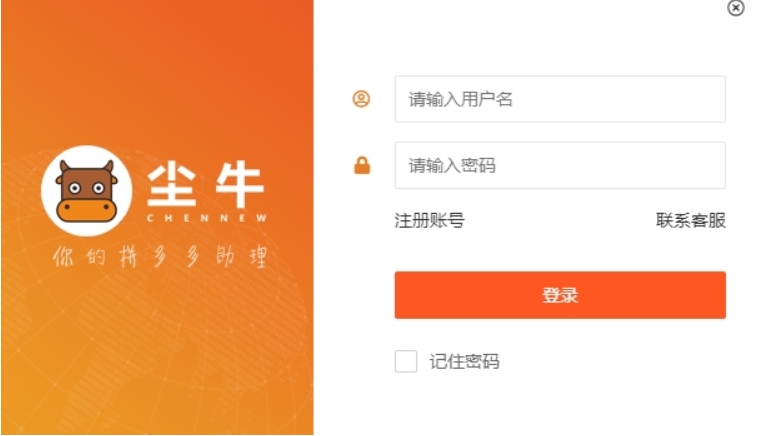Click the 尘 character in brand title
This screenshot has height=436, width=776.
[x=171, y=185]
